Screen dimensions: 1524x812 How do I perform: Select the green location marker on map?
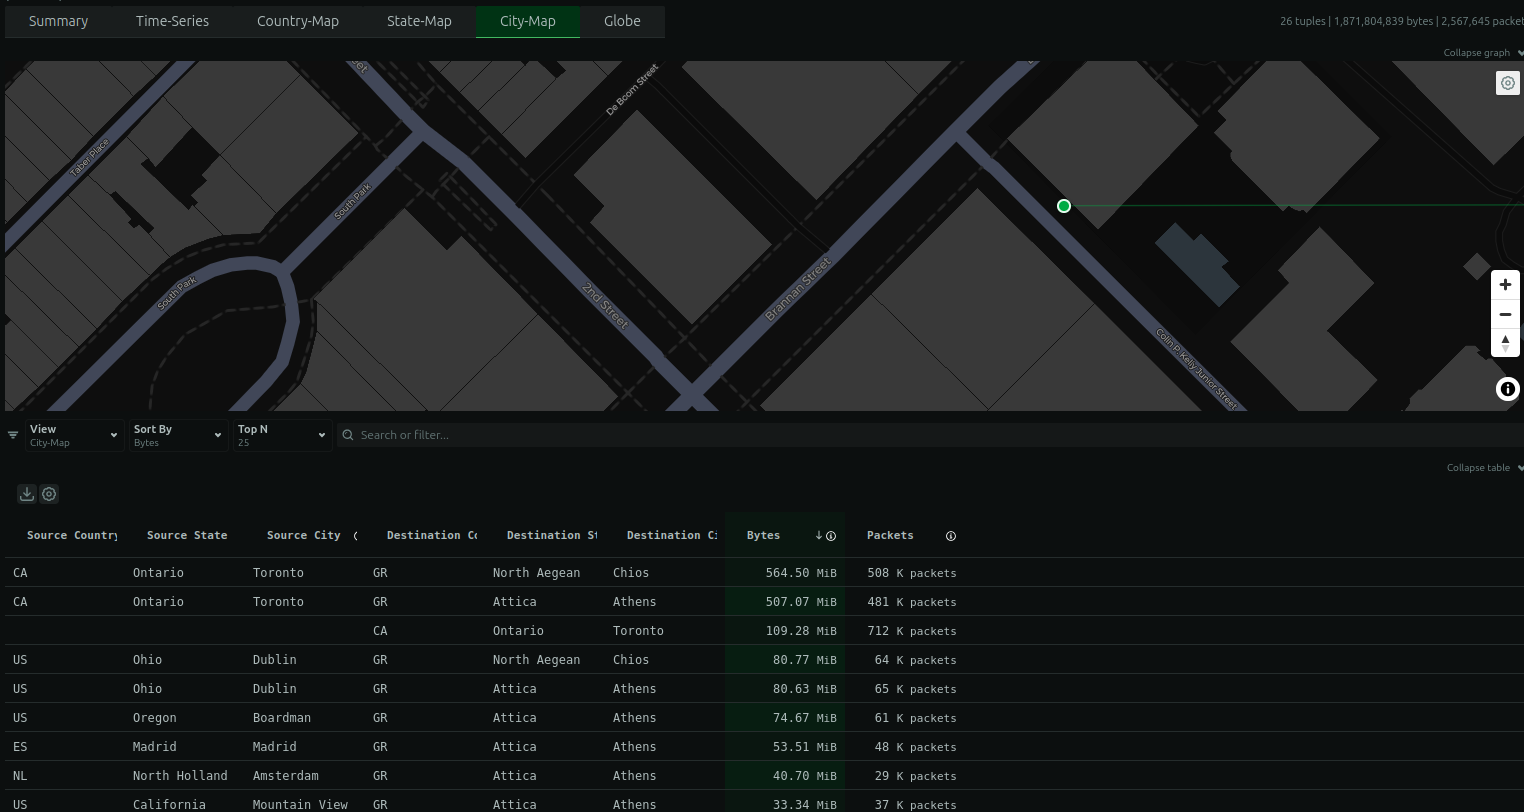click(x=1064, y=206)
